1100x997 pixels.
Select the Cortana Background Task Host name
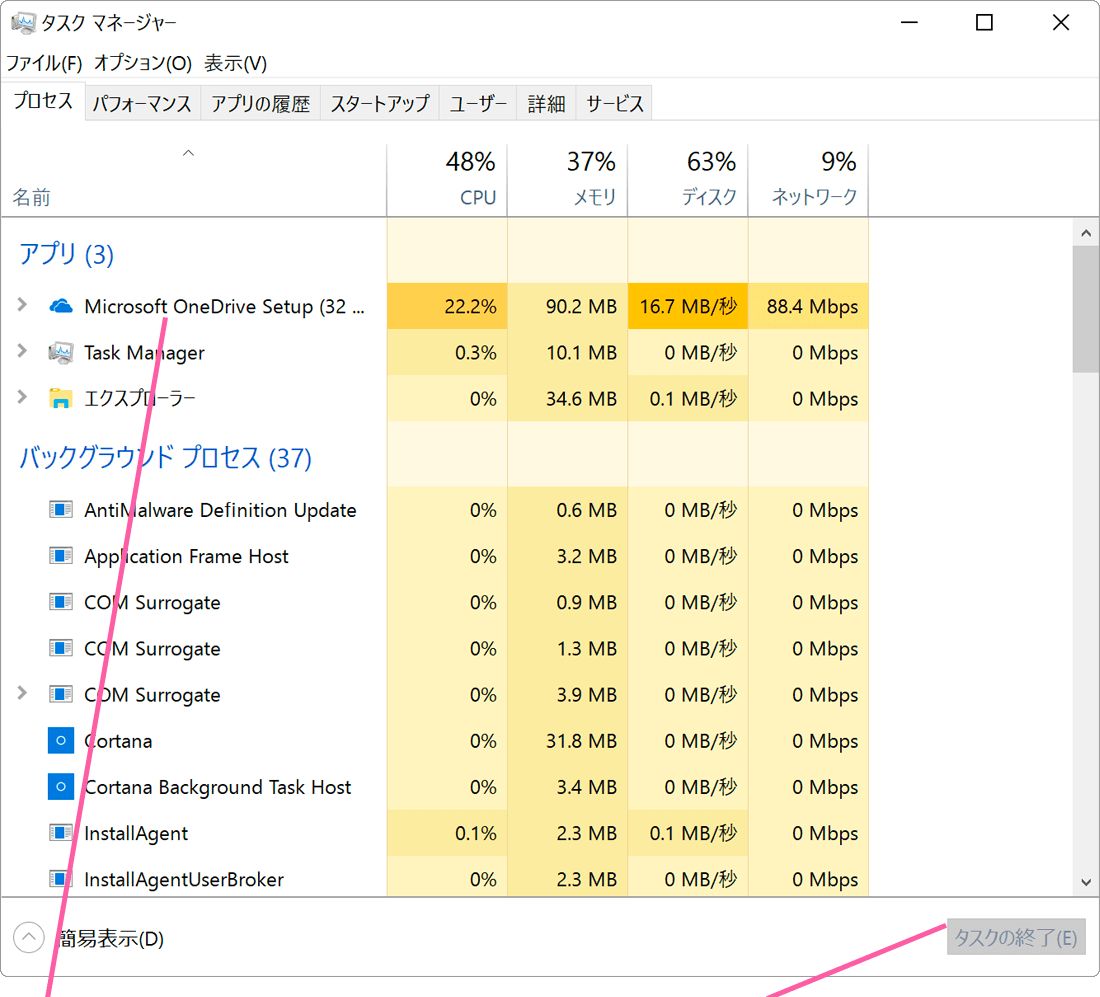217,787
